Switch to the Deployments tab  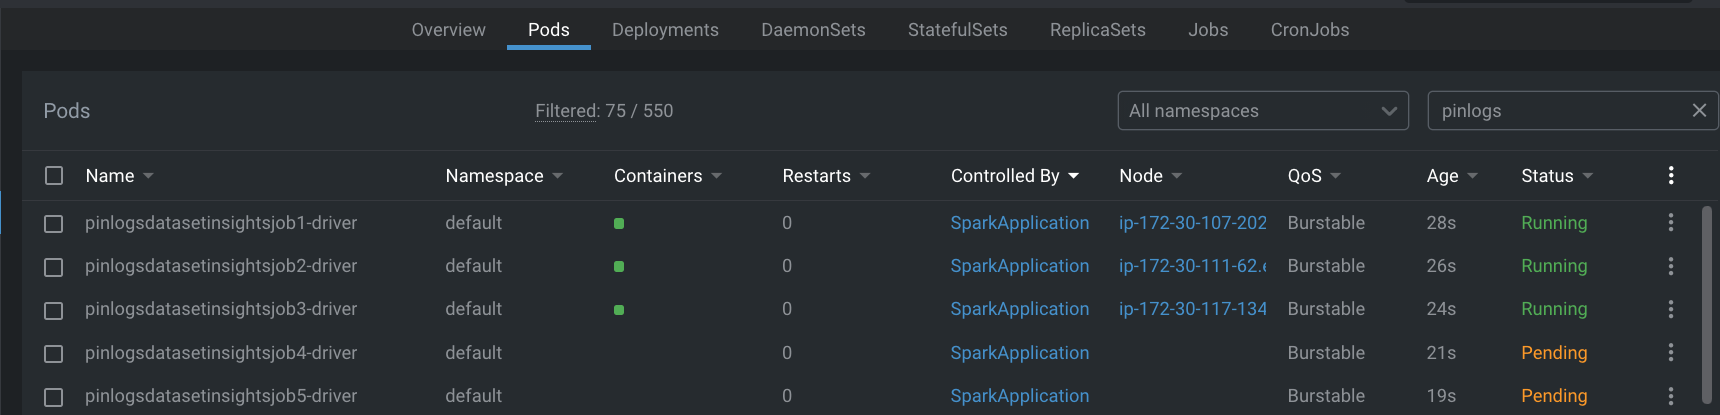[x=665, y=30]
